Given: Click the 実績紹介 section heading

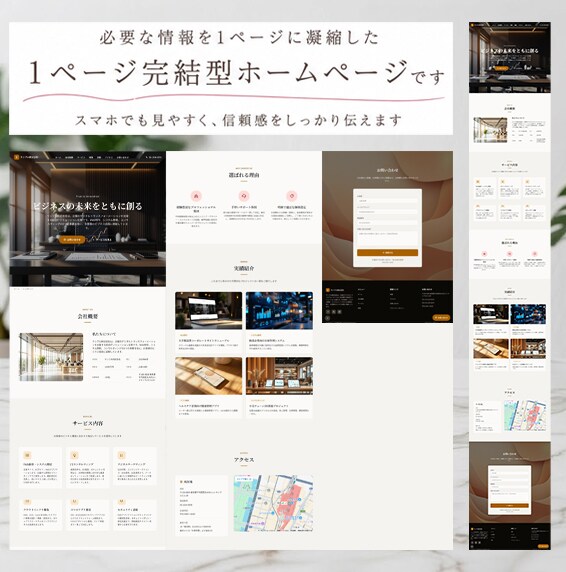Looking at the screenshot, I should (244, 268).
